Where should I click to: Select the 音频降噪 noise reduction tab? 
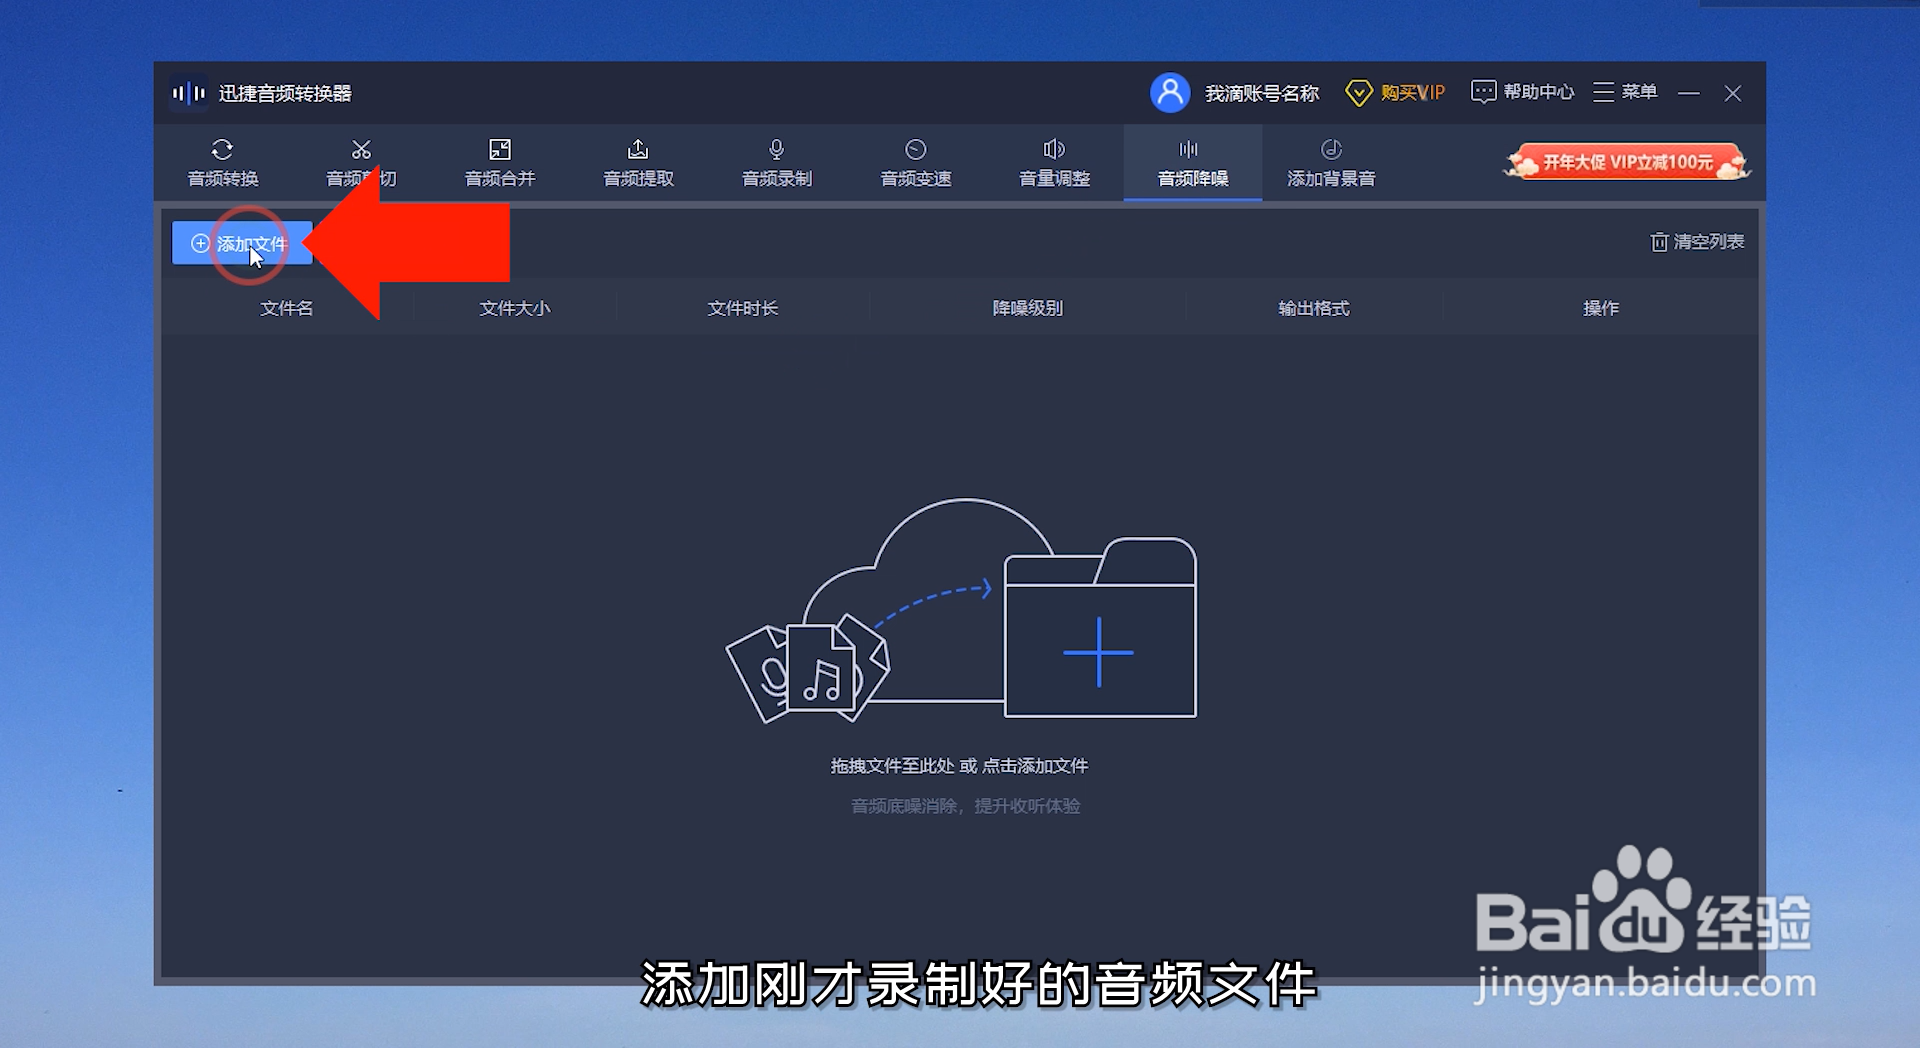(x=1193, y=163)
